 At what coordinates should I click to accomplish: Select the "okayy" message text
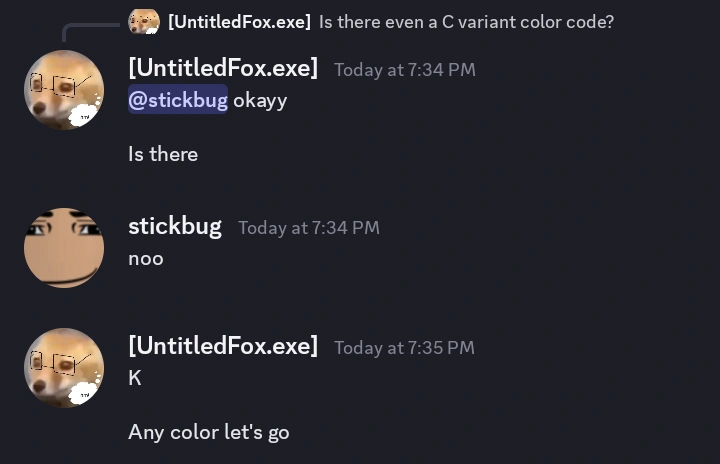pos(260,100)
